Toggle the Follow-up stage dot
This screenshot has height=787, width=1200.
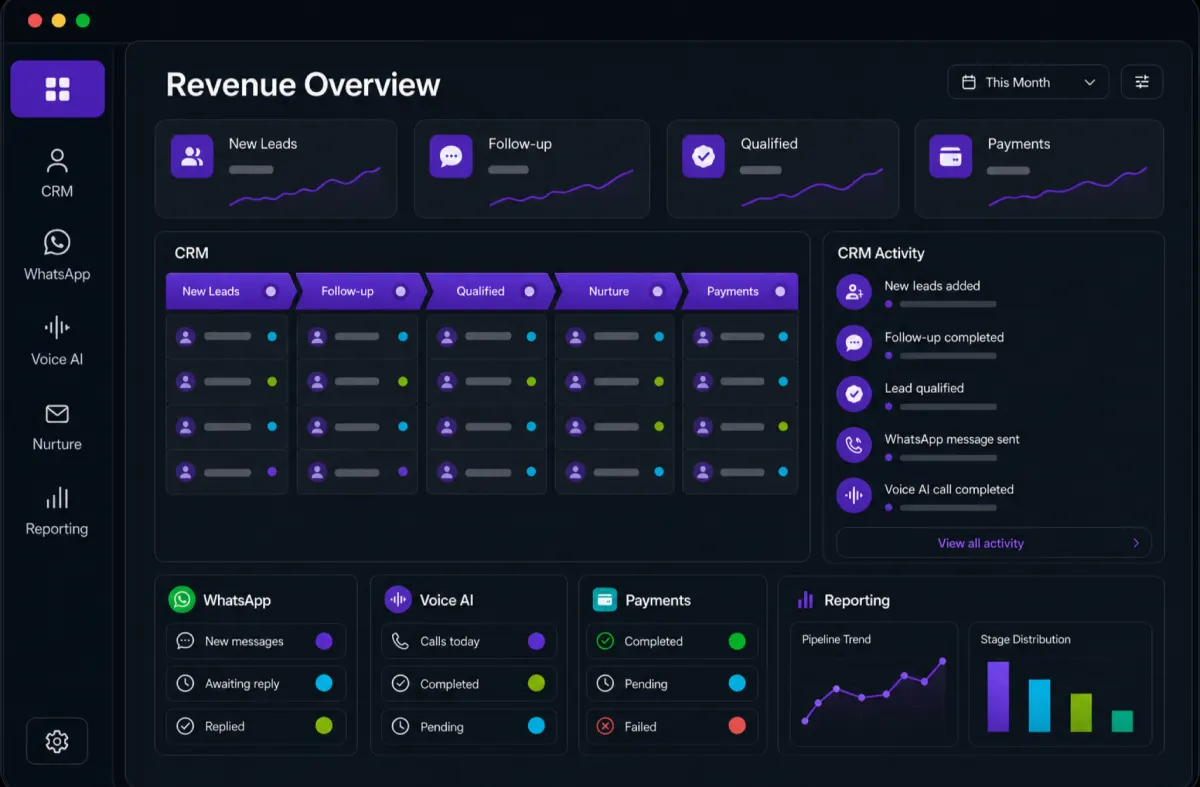point(400,291)
